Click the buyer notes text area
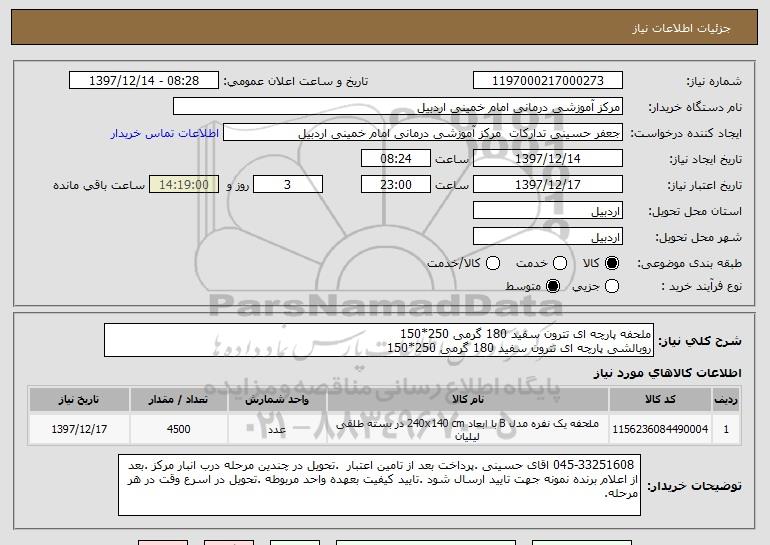The height and width of the screenshot is (545, 770). tap(380, 485)
